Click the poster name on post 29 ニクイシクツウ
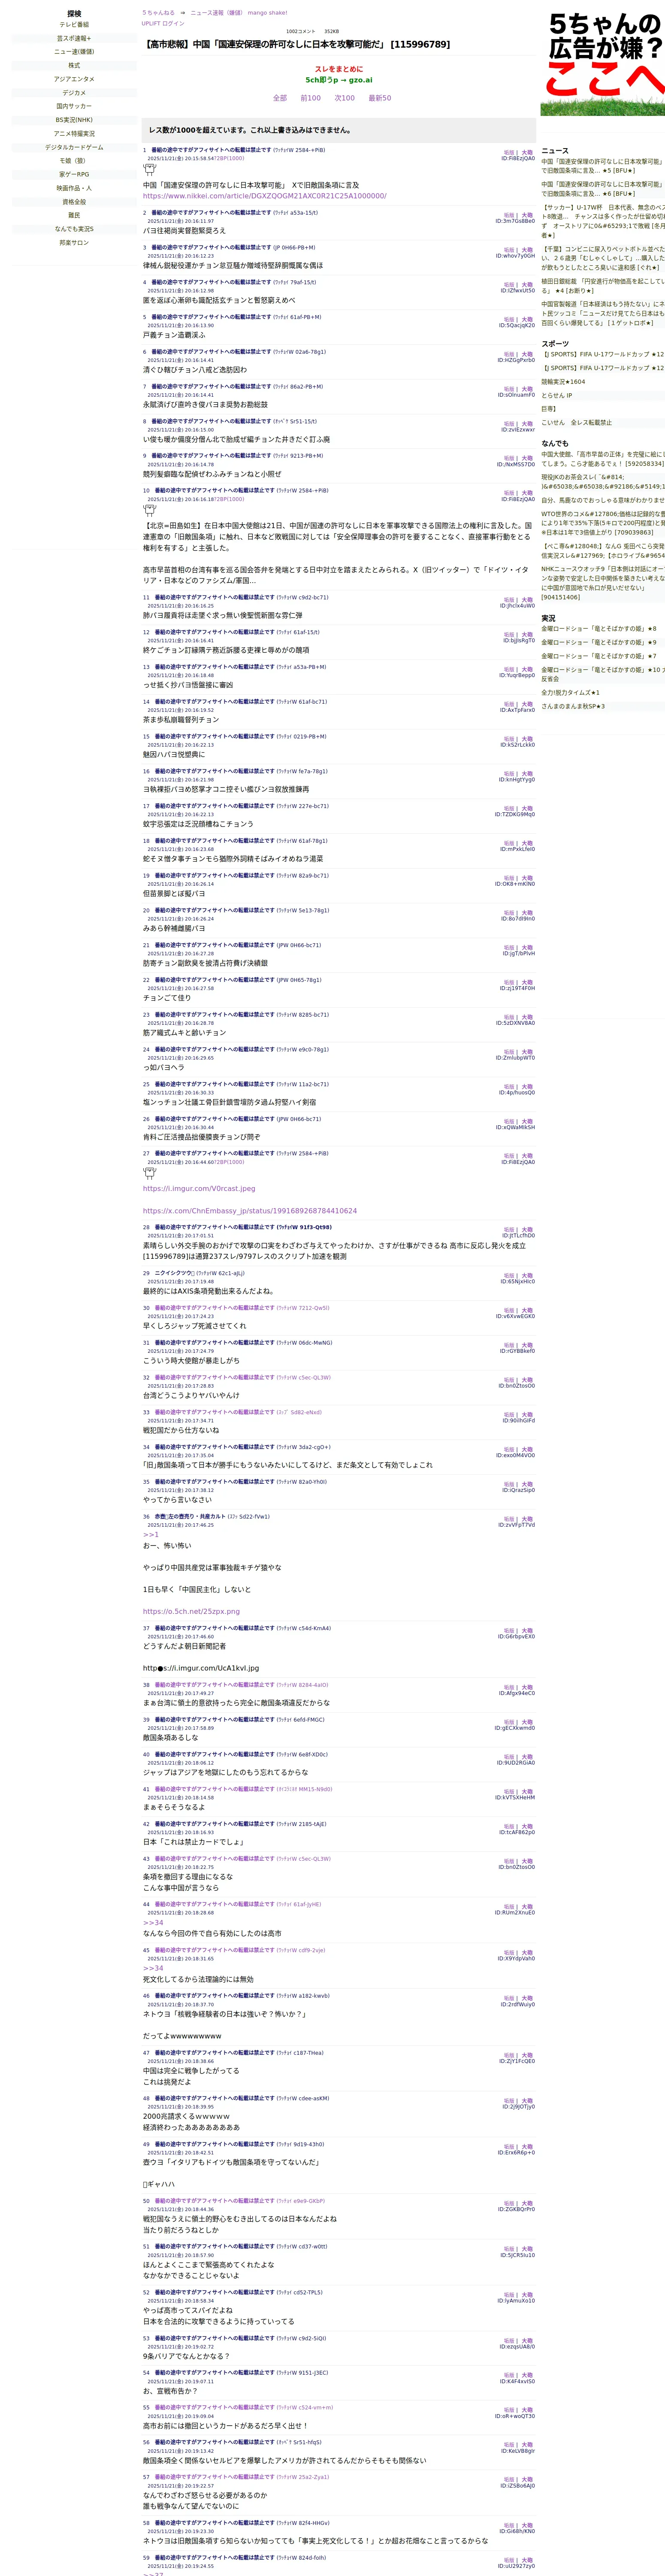Screen dimensions: 665x2576 174,1273
